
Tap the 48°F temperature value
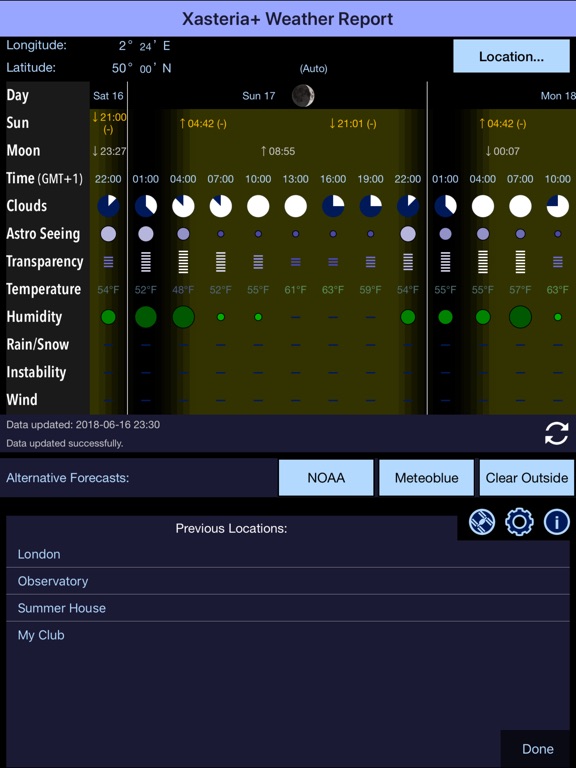point(183,289)
